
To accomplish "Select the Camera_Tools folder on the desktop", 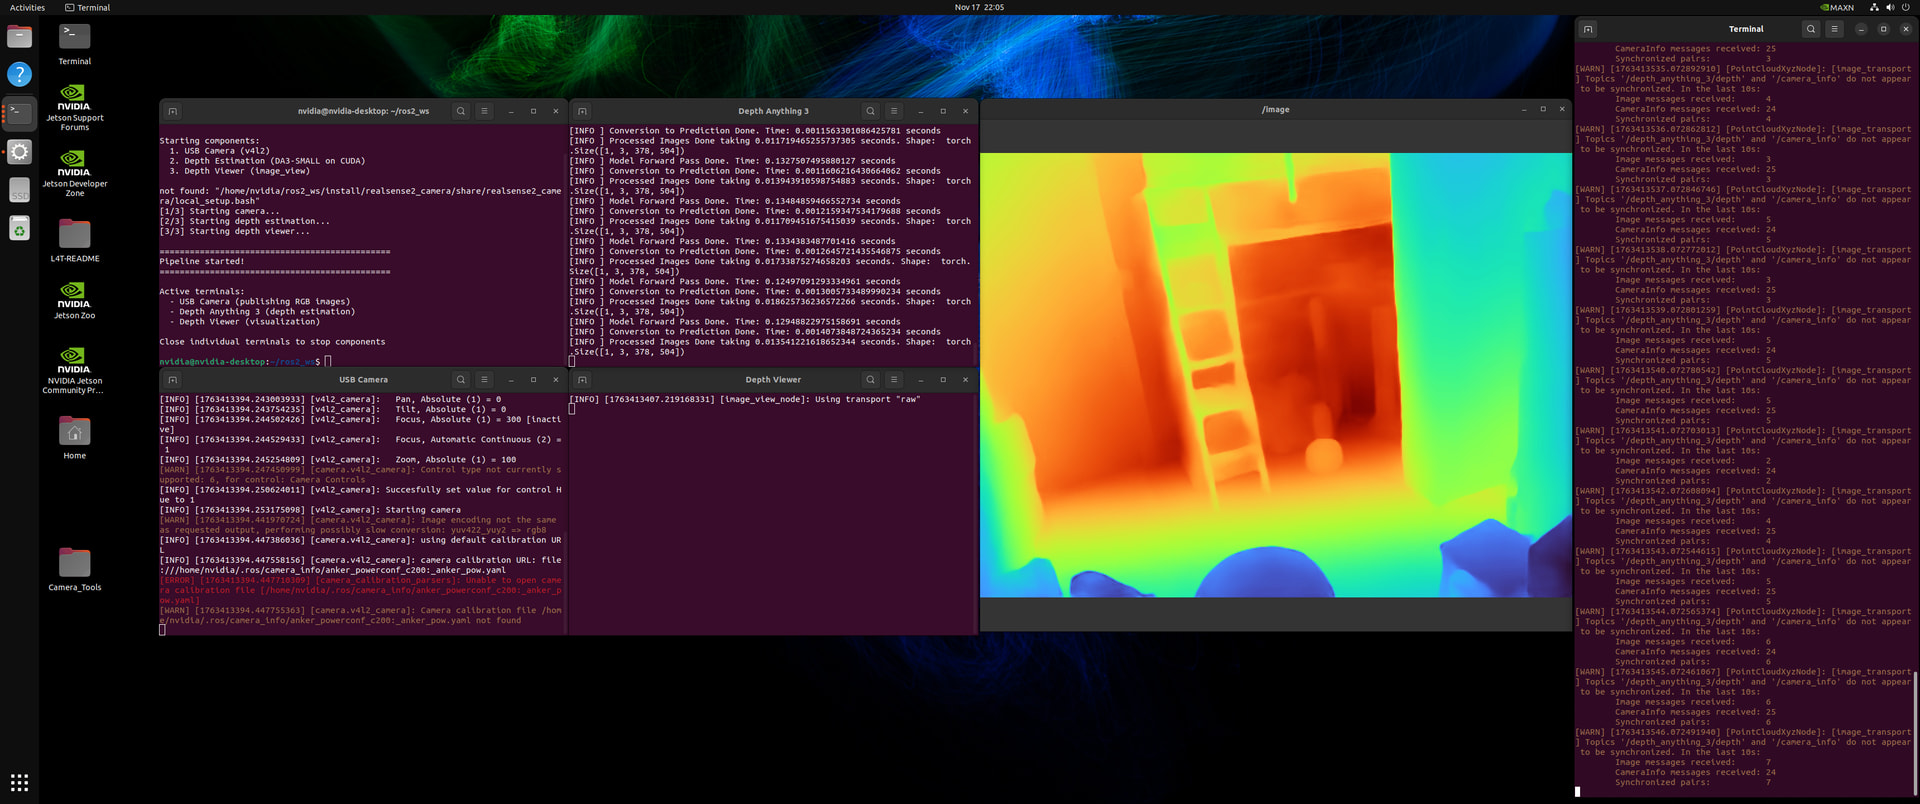I will coord(74,569).
